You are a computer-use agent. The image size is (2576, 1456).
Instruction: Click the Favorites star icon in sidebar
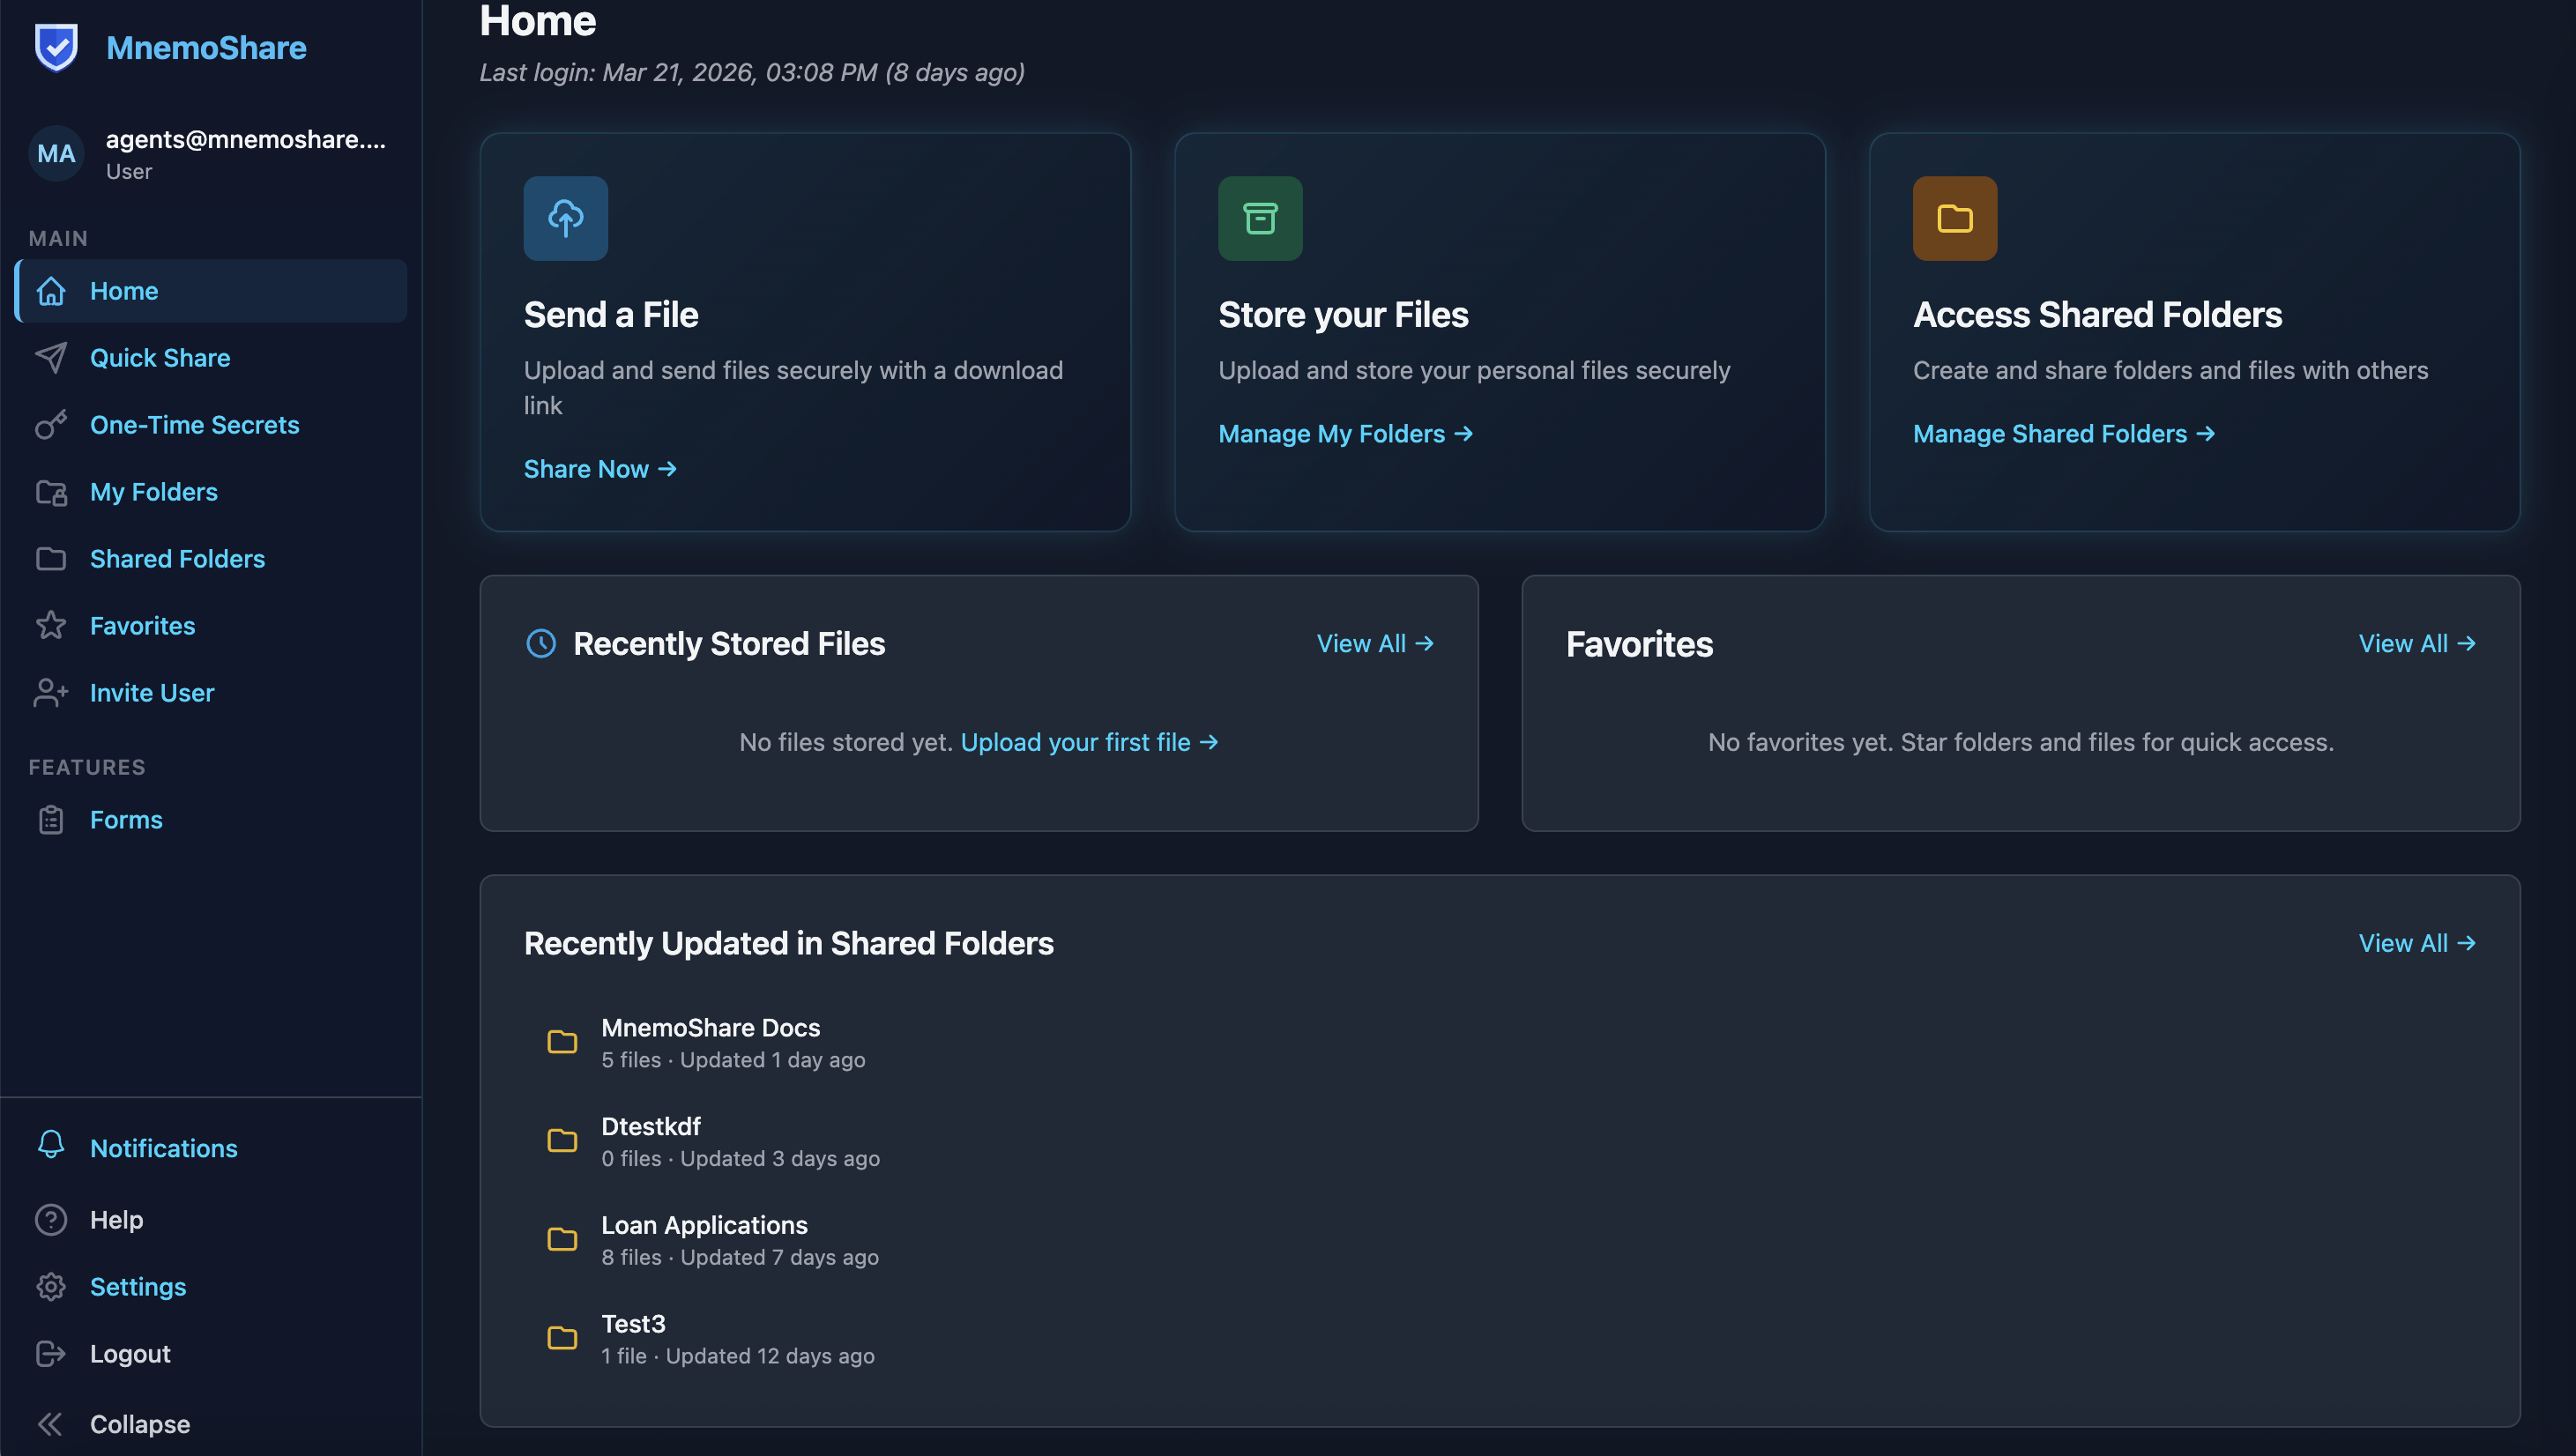pos(51,625)
